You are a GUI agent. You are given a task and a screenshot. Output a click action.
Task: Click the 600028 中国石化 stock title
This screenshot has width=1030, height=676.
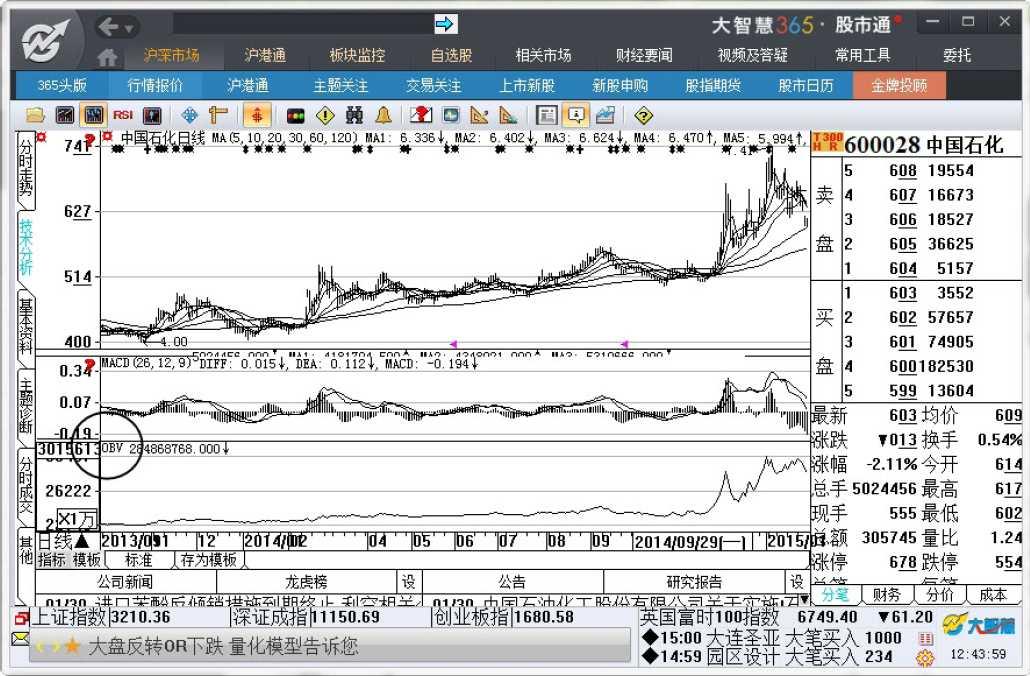tap(924, 145)
